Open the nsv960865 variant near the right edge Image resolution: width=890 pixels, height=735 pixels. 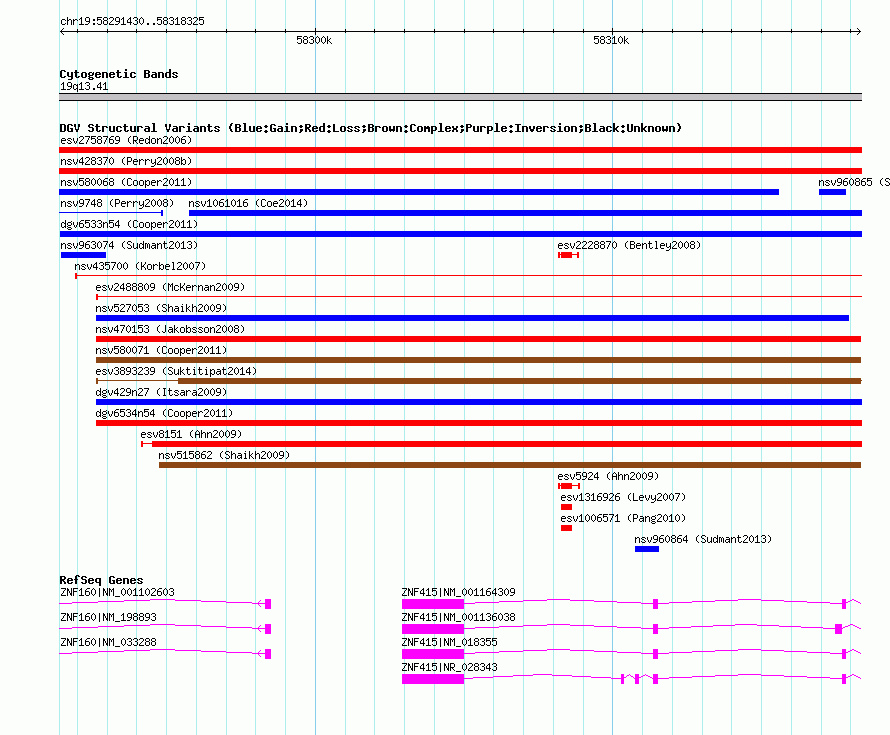coord(832,192)
